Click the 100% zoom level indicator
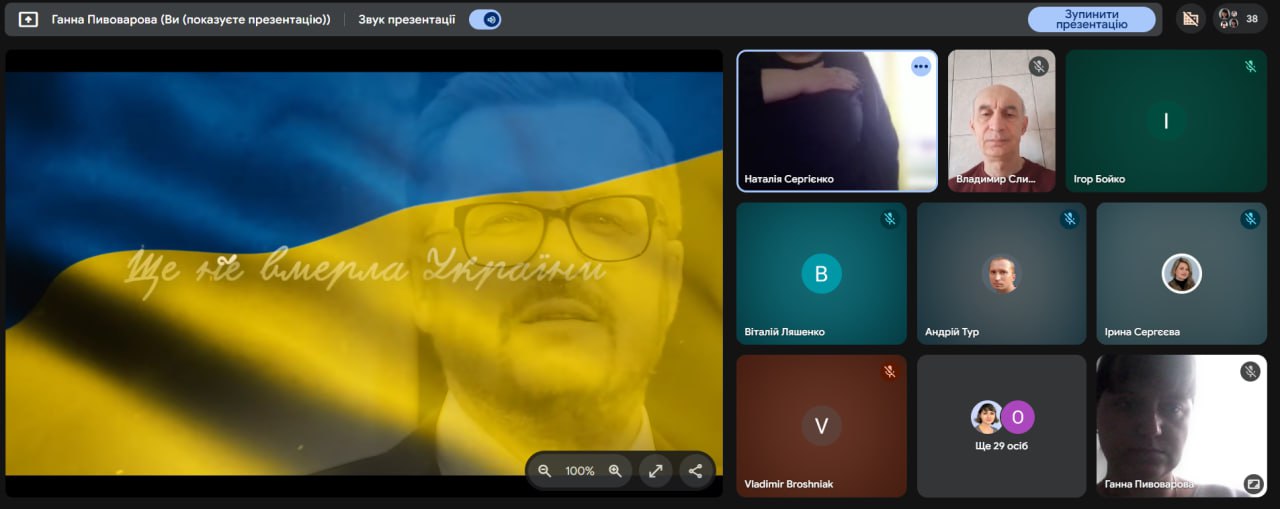The height and width of the screenshot is (509, 1280). click(580, 471)
